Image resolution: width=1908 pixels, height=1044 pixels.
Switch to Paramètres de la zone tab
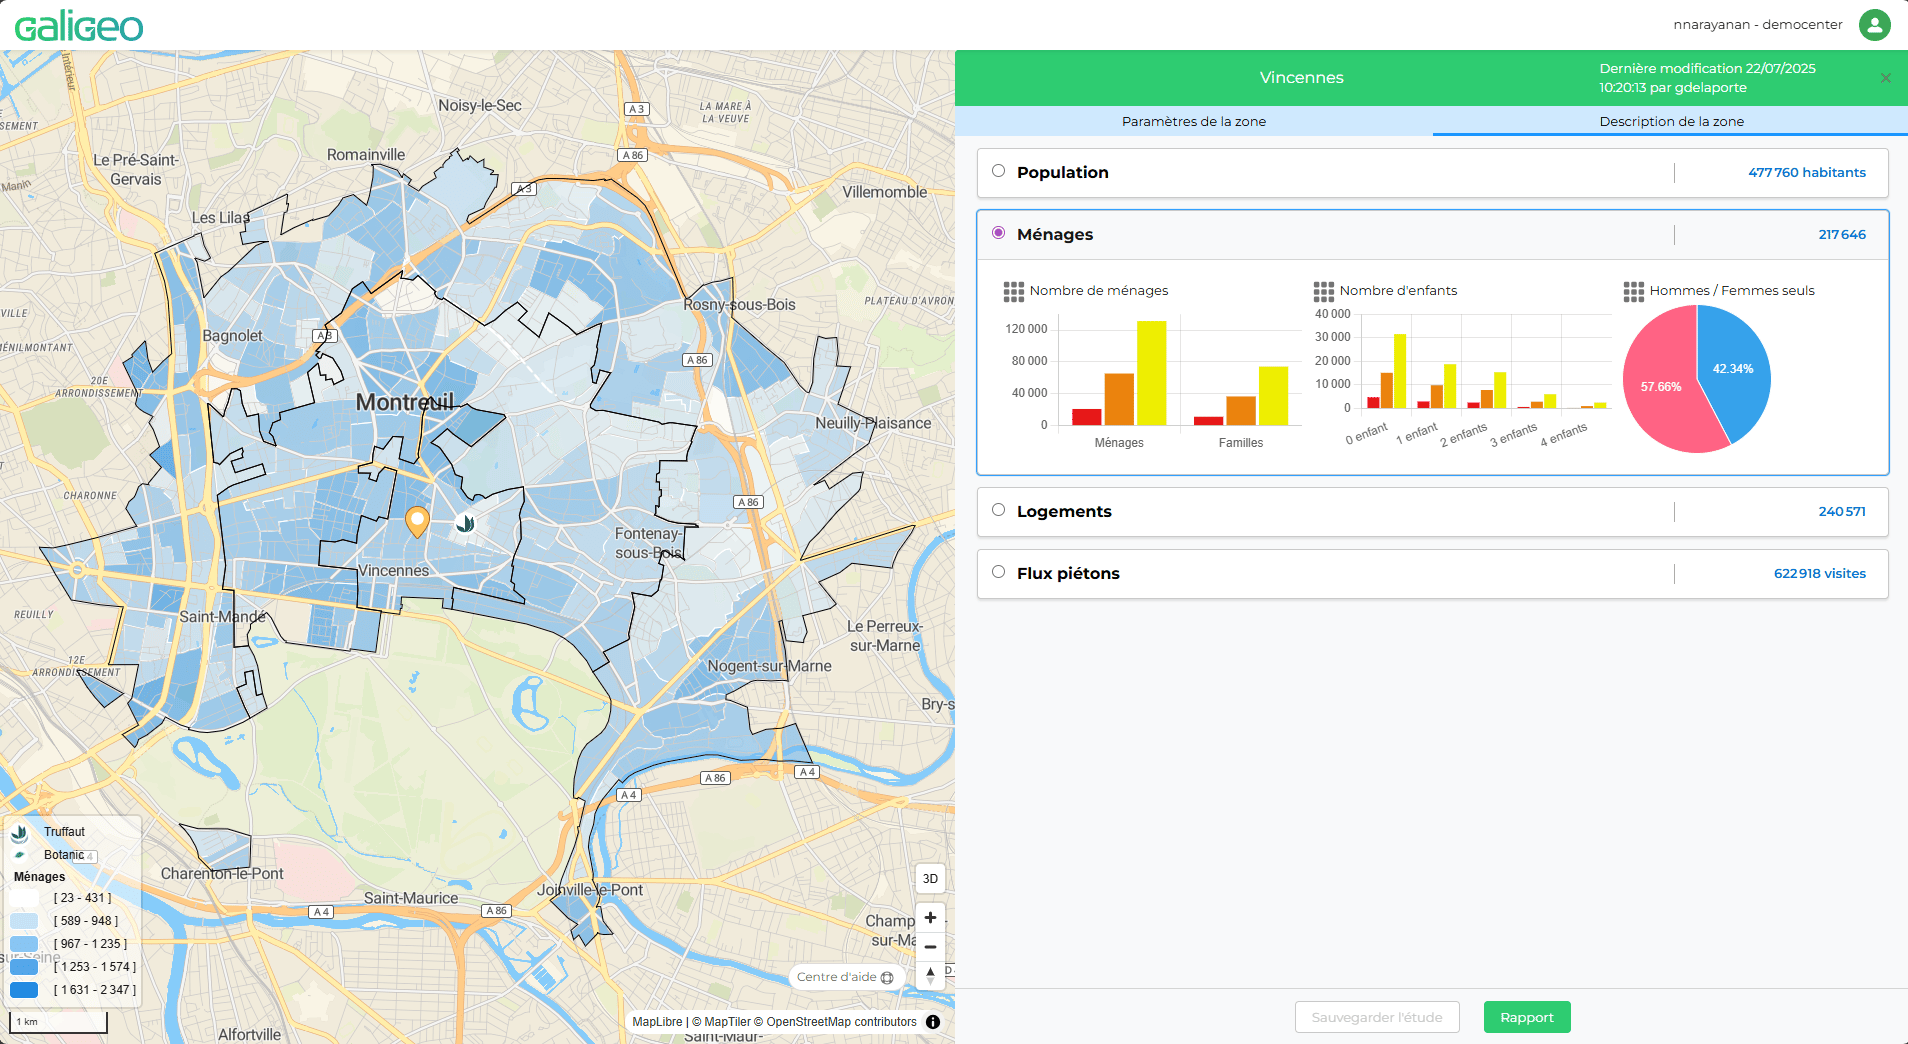click(1193, 121)
